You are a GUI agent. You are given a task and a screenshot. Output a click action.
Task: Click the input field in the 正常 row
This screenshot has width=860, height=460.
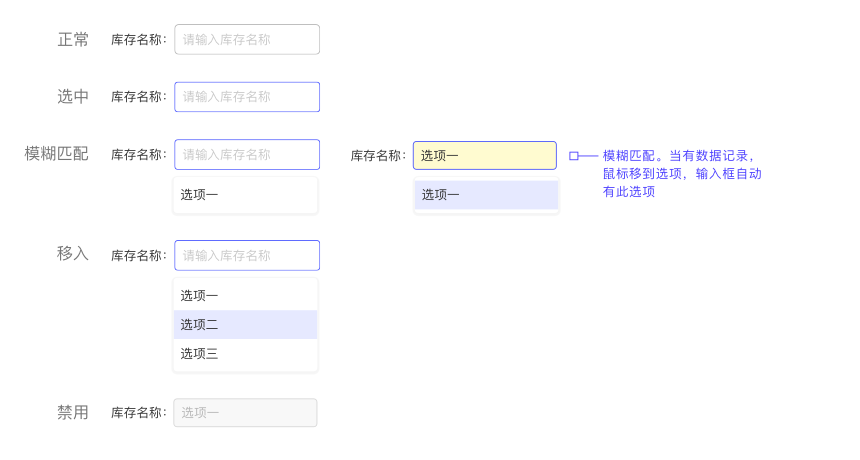point(247,40)
